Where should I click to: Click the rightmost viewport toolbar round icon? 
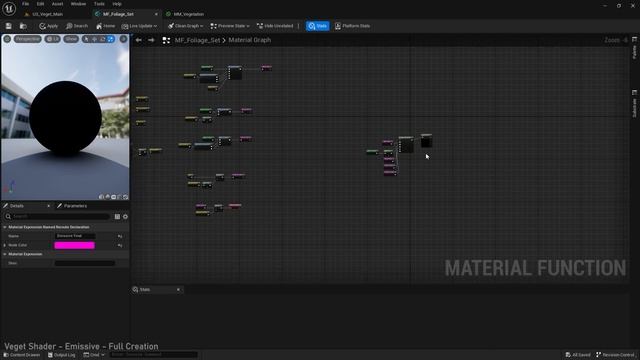[x=123, y=39]
